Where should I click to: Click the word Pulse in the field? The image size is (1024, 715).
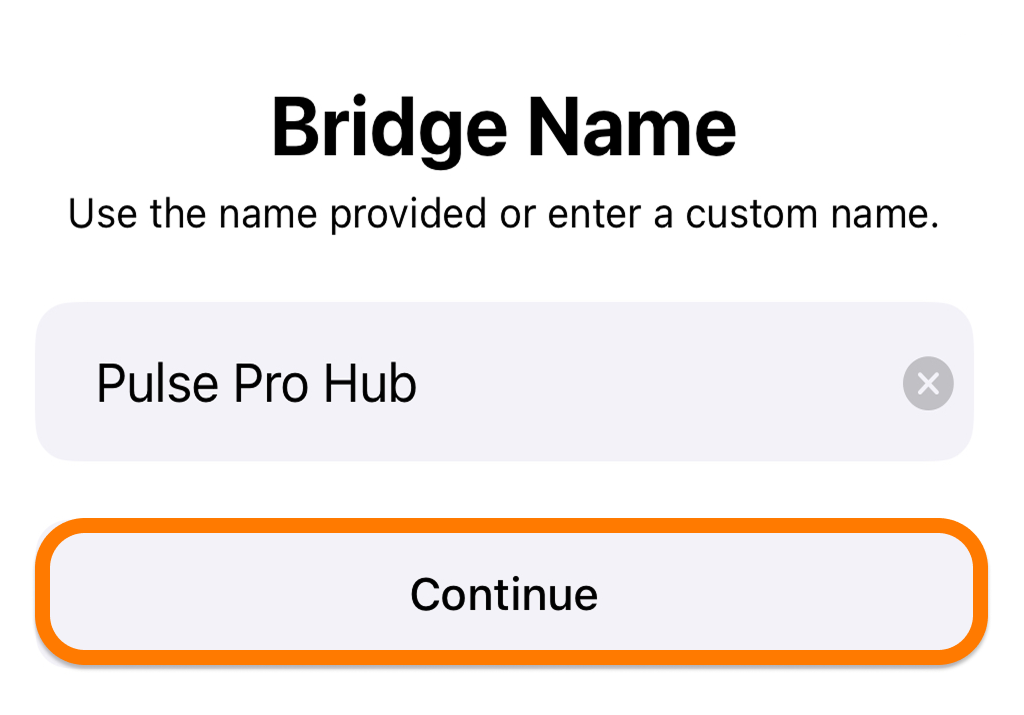click(157, 383)
